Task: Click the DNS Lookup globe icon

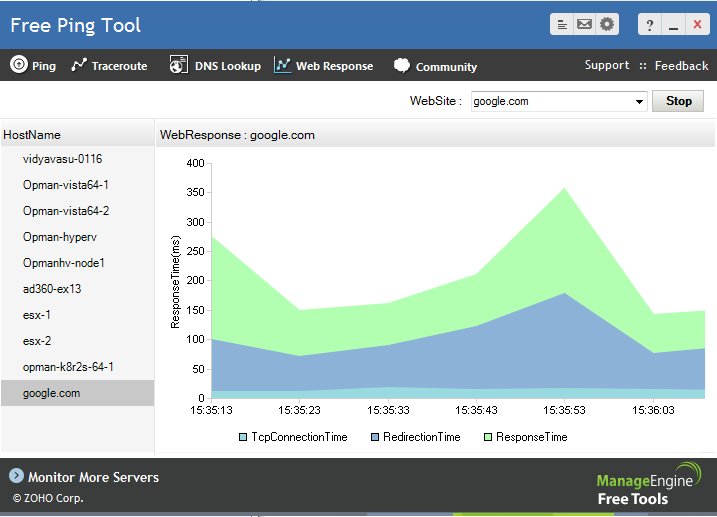Action: pos(178,64)
